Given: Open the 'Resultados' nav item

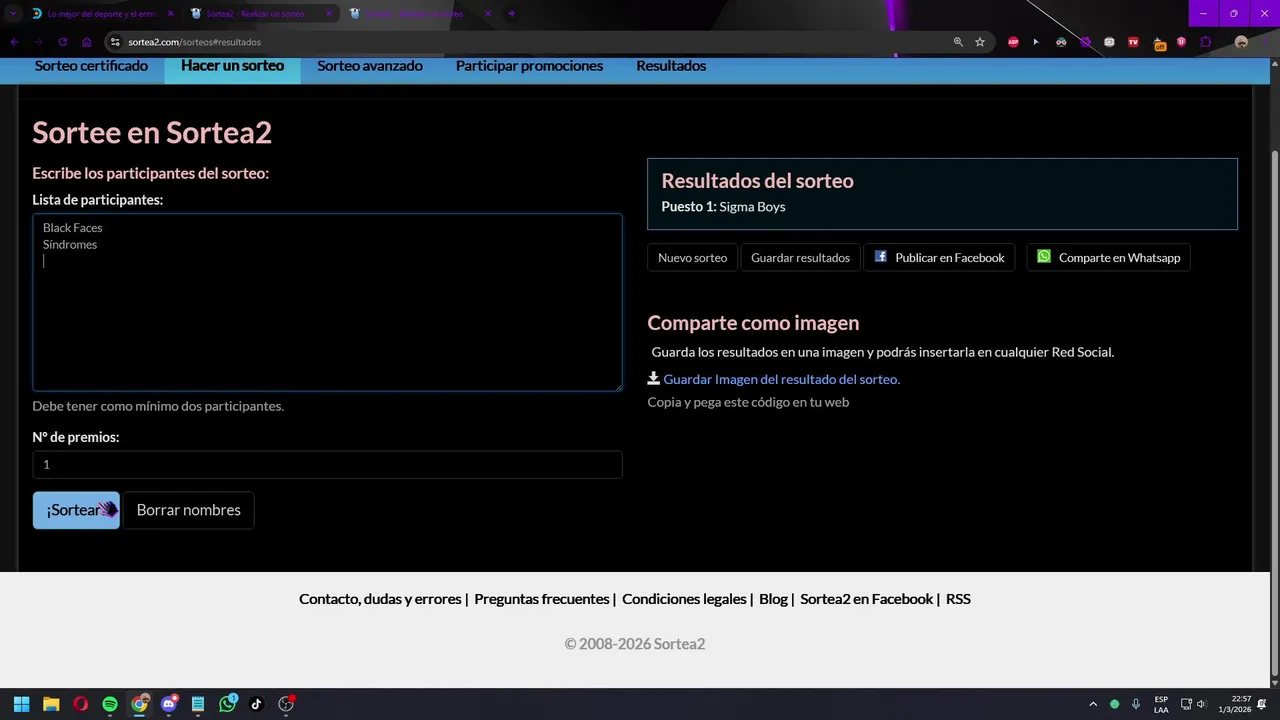Looking at the screenshot, I should pos(671,66).
